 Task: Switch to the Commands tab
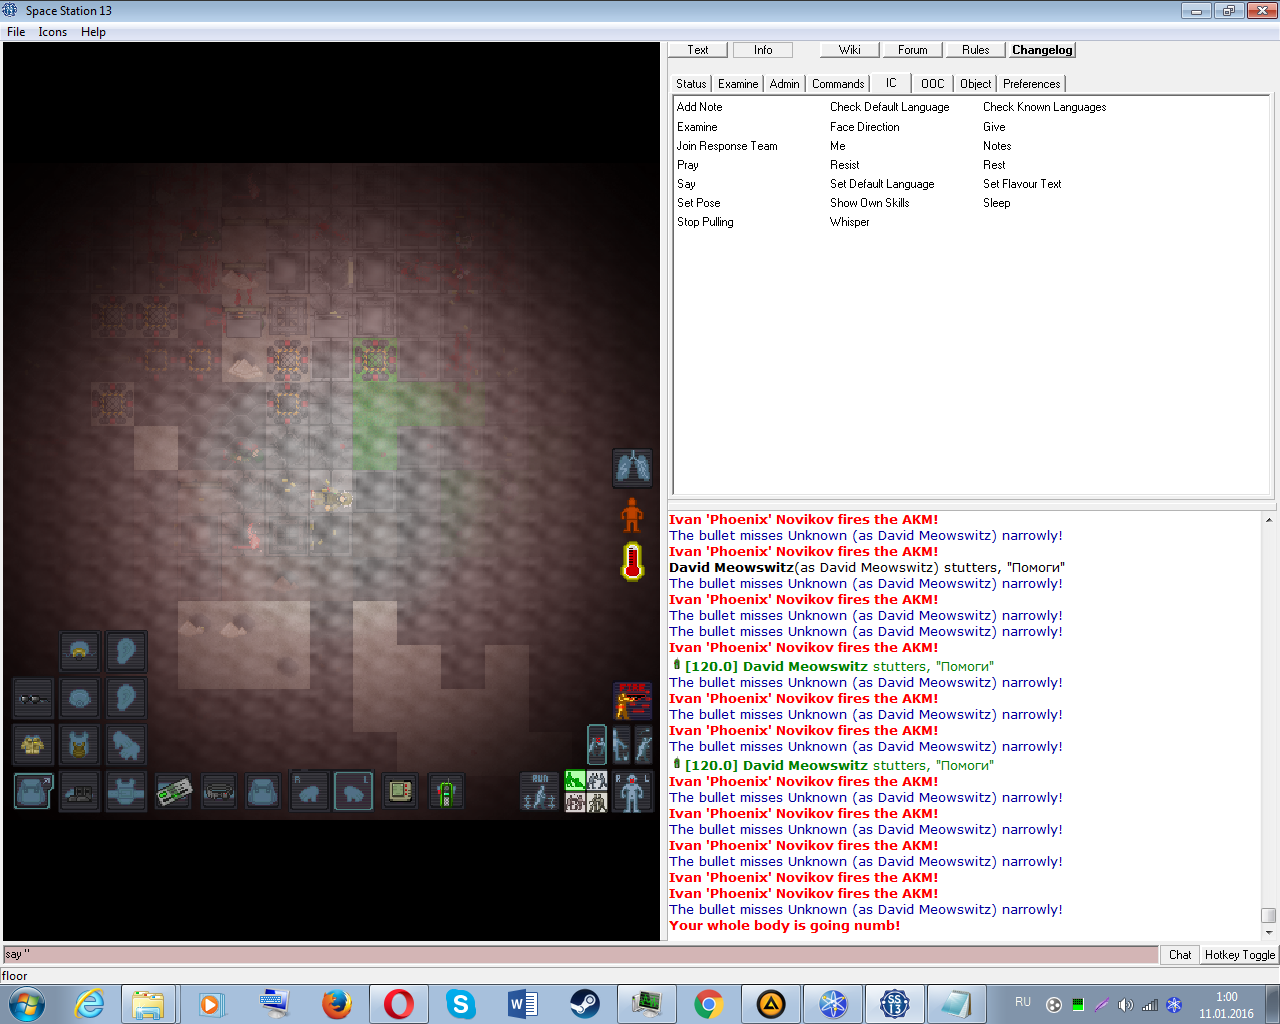pyautogui.click(x=838, y=84)
